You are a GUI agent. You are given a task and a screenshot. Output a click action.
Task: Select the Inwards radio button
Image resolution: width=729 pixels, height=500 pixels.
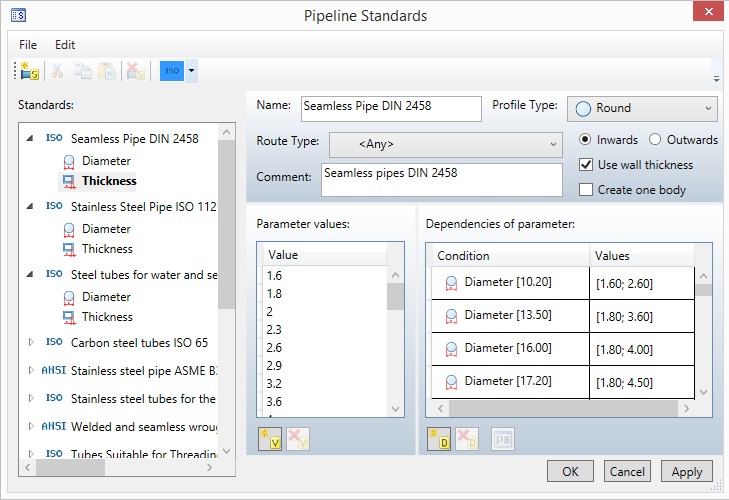click(x=585, y=140)
